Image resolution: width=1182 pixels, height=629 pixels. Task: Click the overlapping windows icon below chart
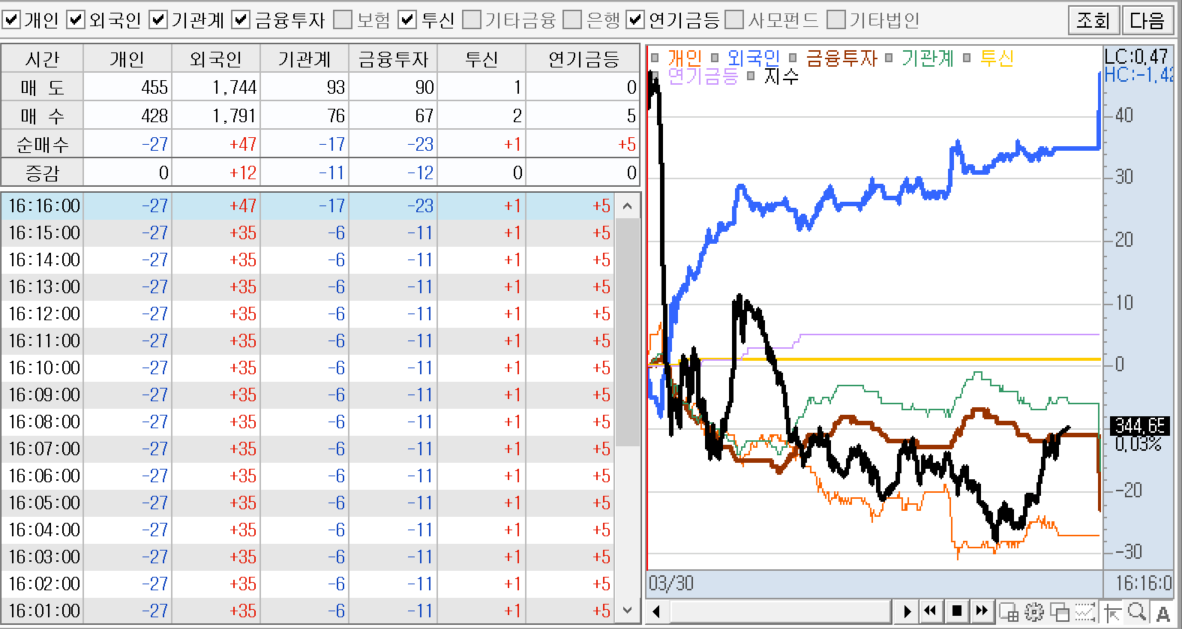(x=1060, y=611)
